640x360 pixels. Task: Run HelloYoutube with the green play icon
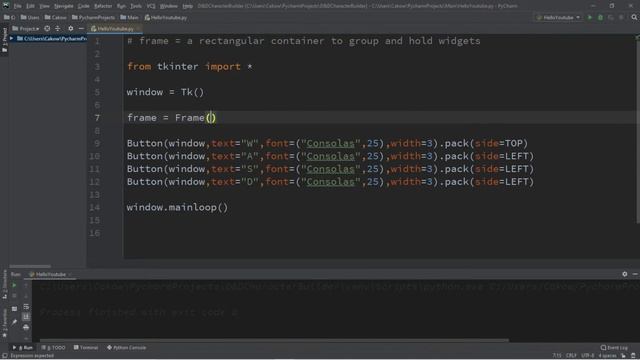(x=590, y=18)
